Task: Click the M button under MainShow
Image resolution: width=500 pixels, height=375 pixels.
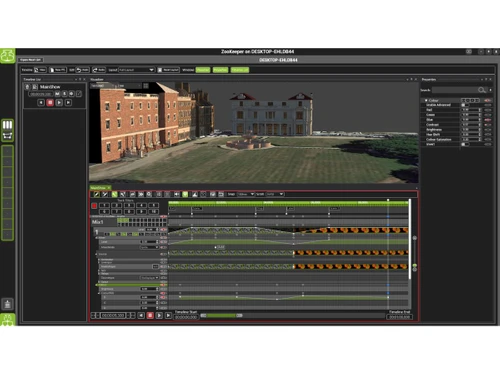Action: click(57, 94)
